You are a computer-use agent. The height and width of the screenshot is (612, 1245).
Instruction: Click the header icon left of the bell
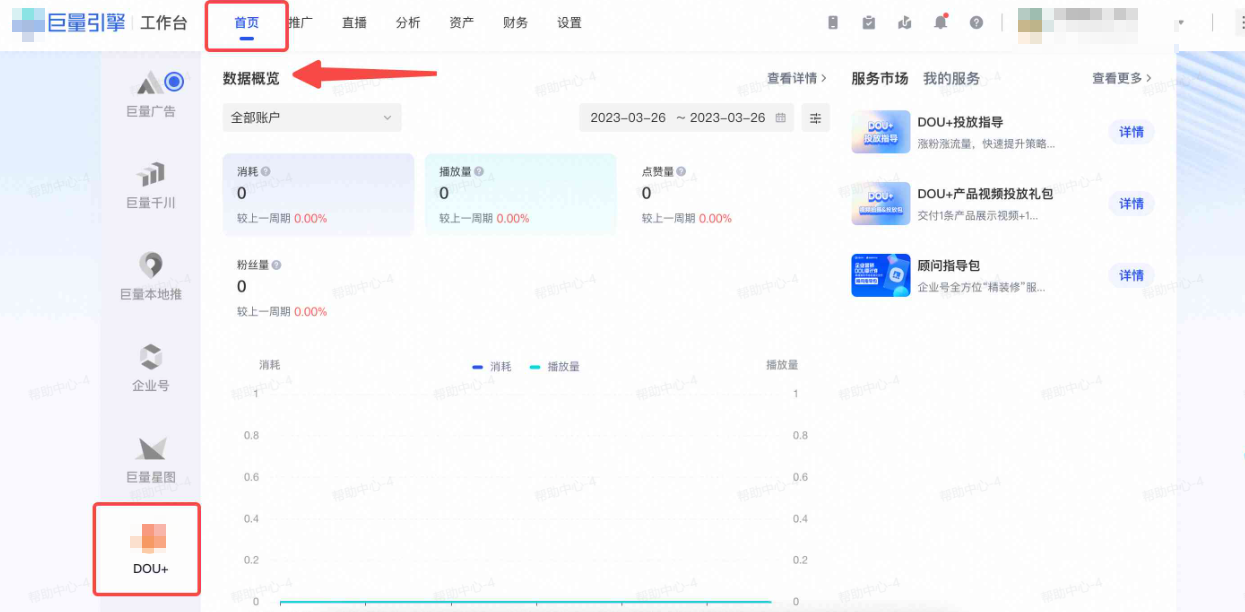point(905,22)
